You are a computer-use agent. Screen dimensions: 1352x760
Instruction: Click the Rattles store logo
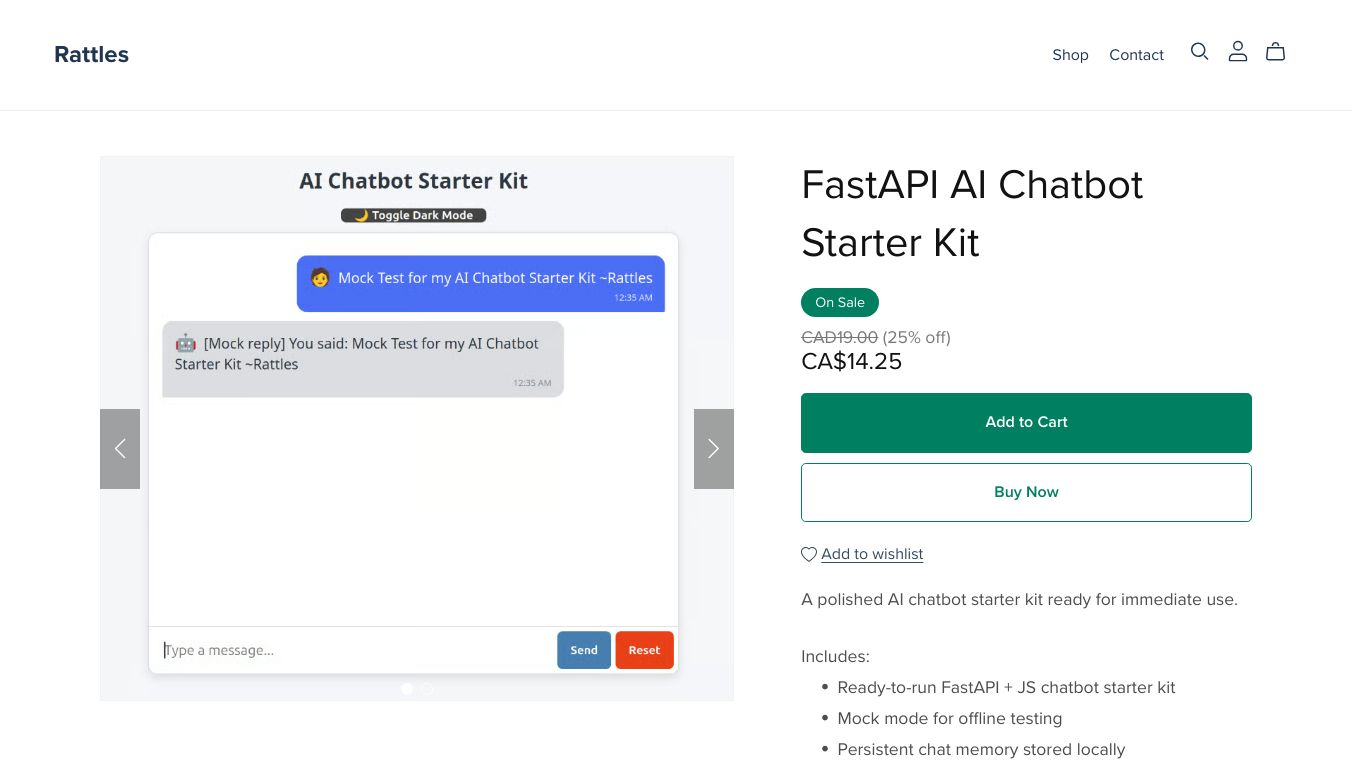91,55
